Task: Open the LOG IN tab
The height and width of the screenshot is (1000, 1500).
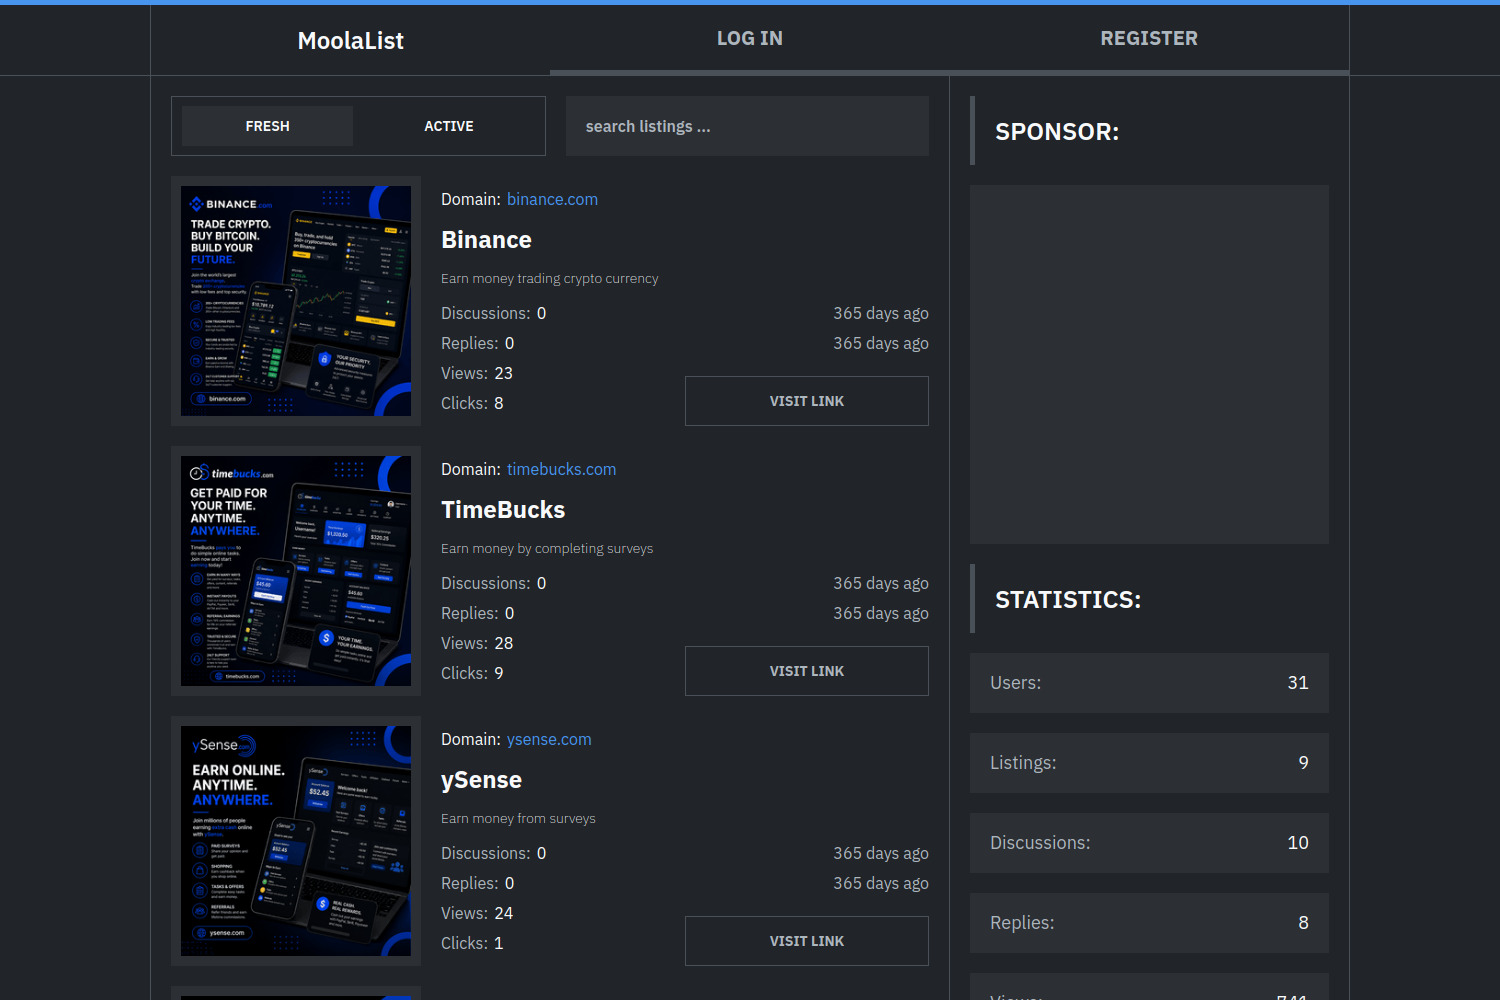Action: pyautogui.click(x=749, y=38)
